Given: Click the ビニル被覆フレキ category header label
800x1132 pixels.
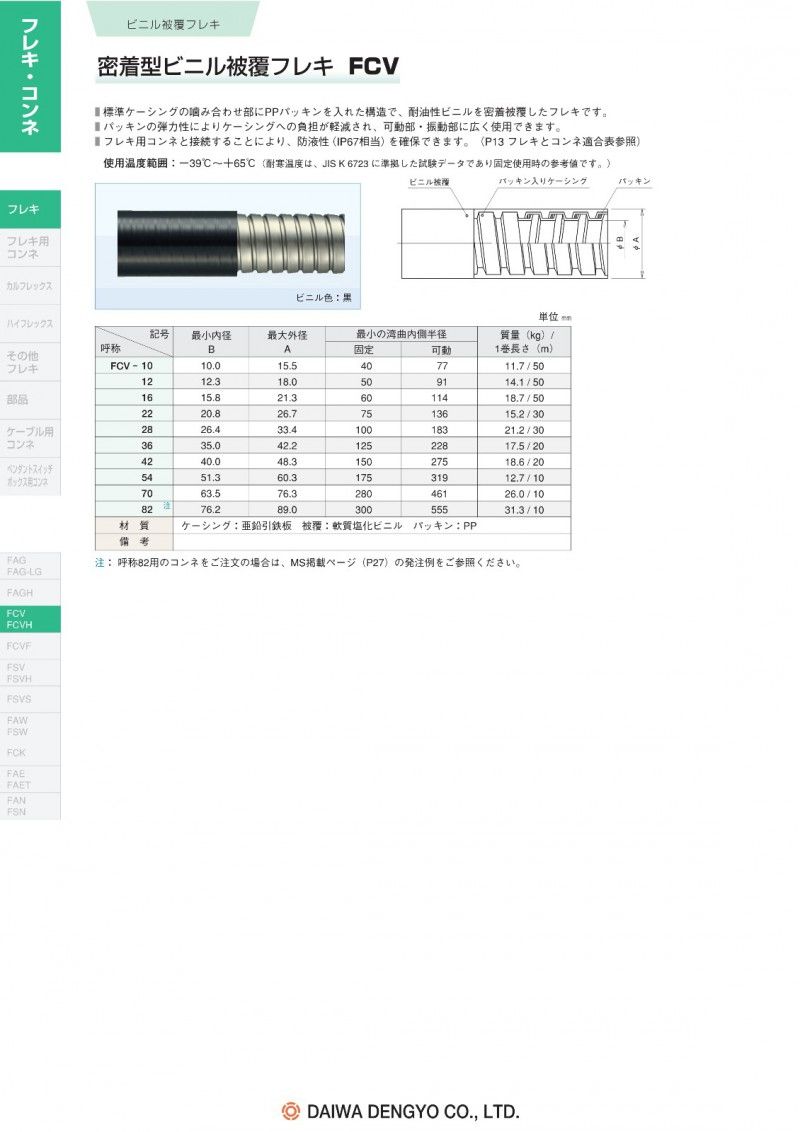Looking at the screenshot, I should point(173,25).
